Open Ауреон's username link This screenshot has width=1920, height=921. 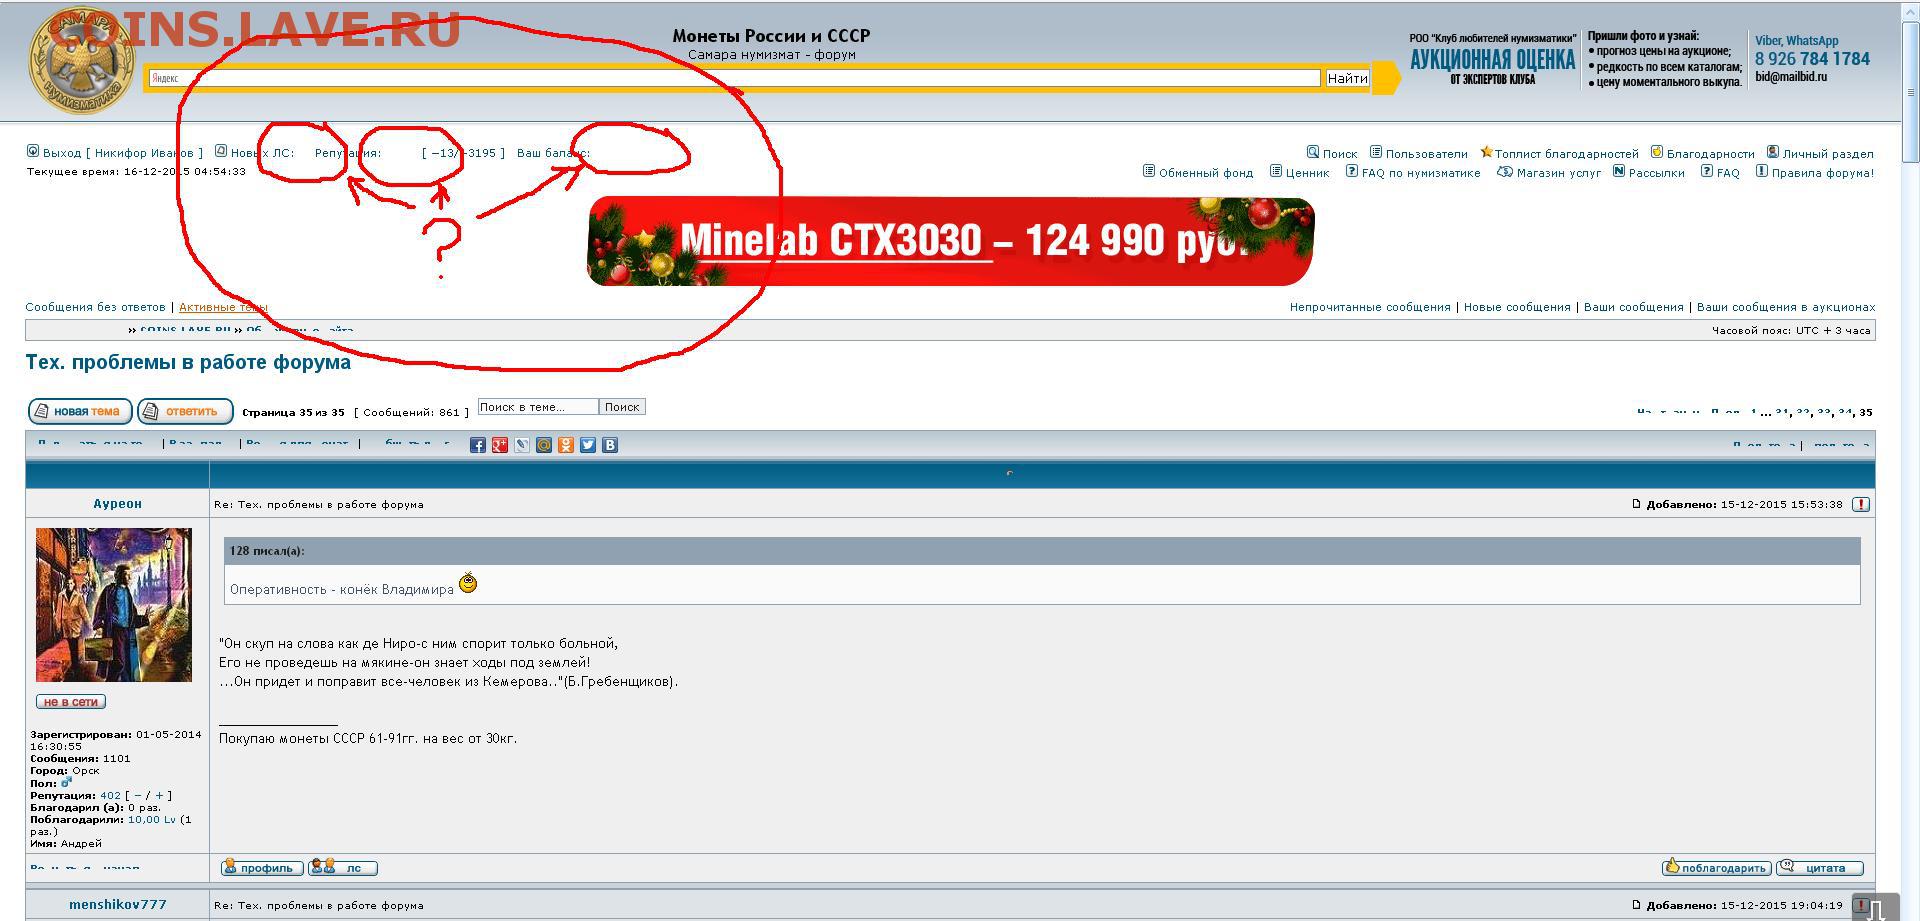pos(117,503)
